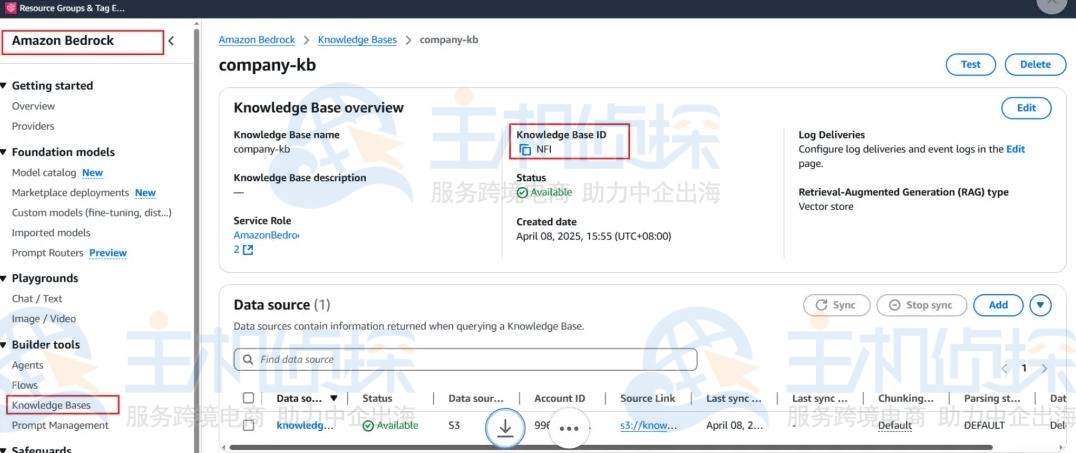Tick the knowledge data source row checkbox
1076x453 pixels.
pos(248,426)
